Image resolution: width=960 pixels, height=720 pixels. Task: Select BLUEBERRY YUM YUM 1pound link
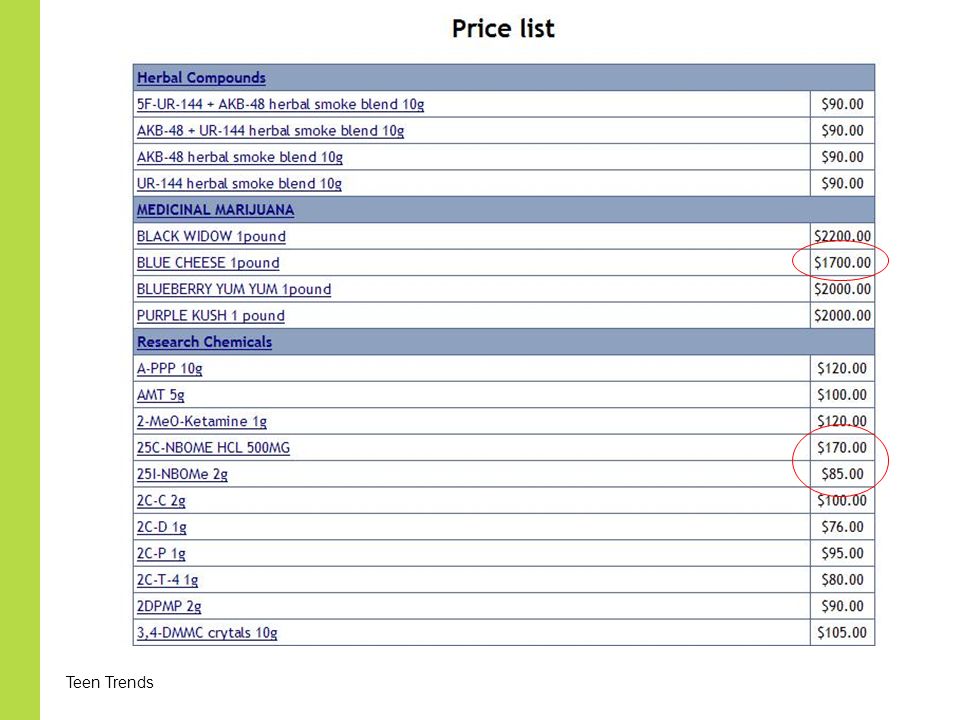[x=233, y=289]
